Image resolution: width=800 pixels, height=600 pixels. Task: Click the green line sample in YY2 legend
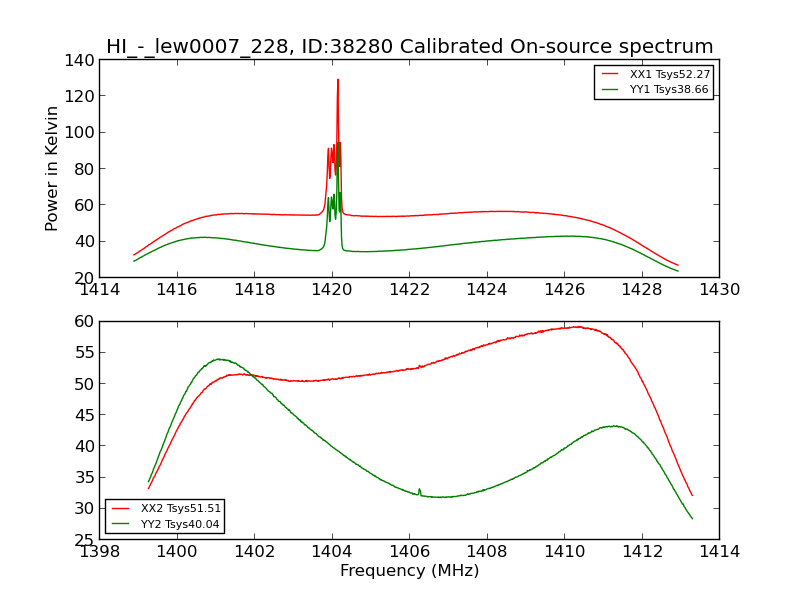(121, 524)
